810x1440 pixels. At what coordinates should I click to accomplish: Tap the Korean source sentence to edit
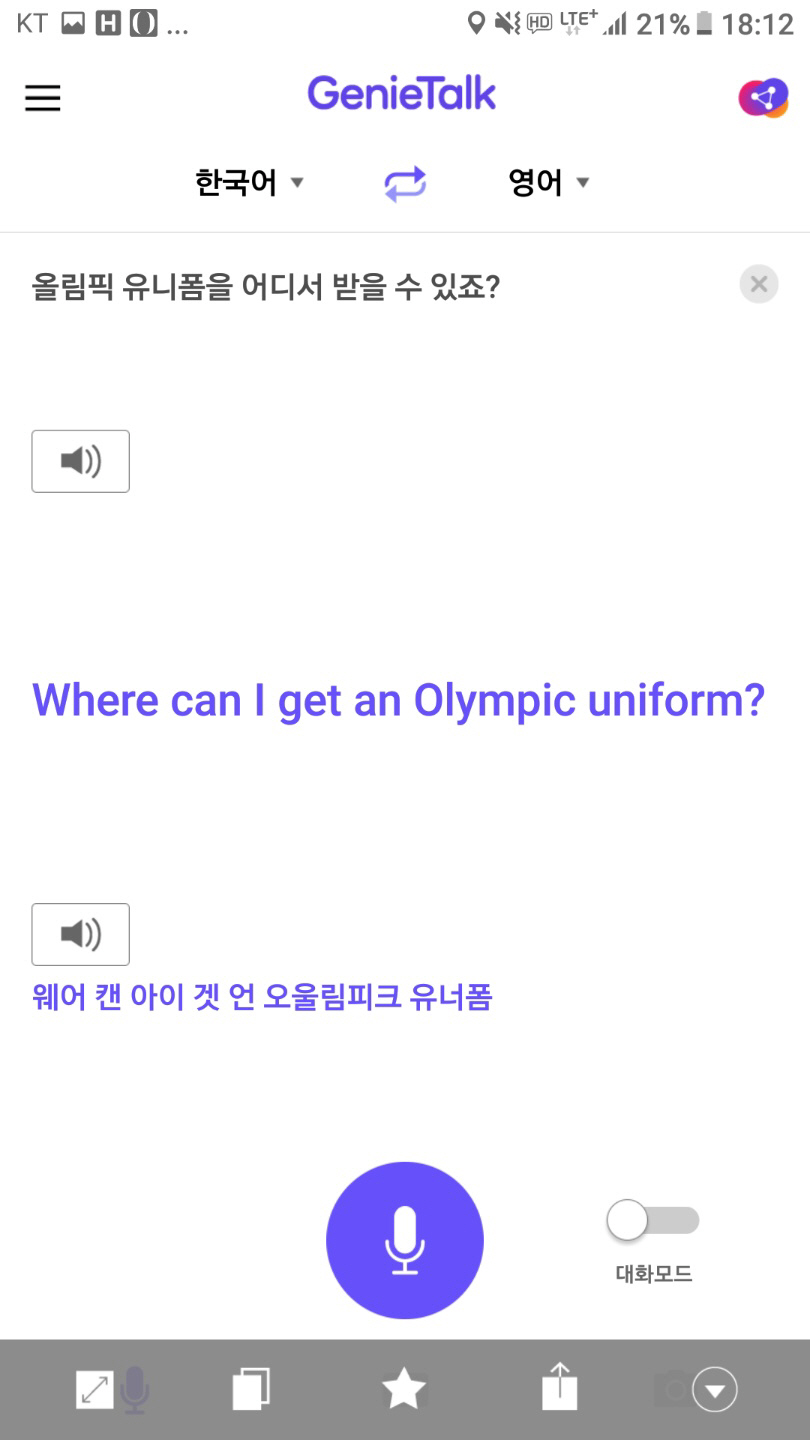point(266,288)
